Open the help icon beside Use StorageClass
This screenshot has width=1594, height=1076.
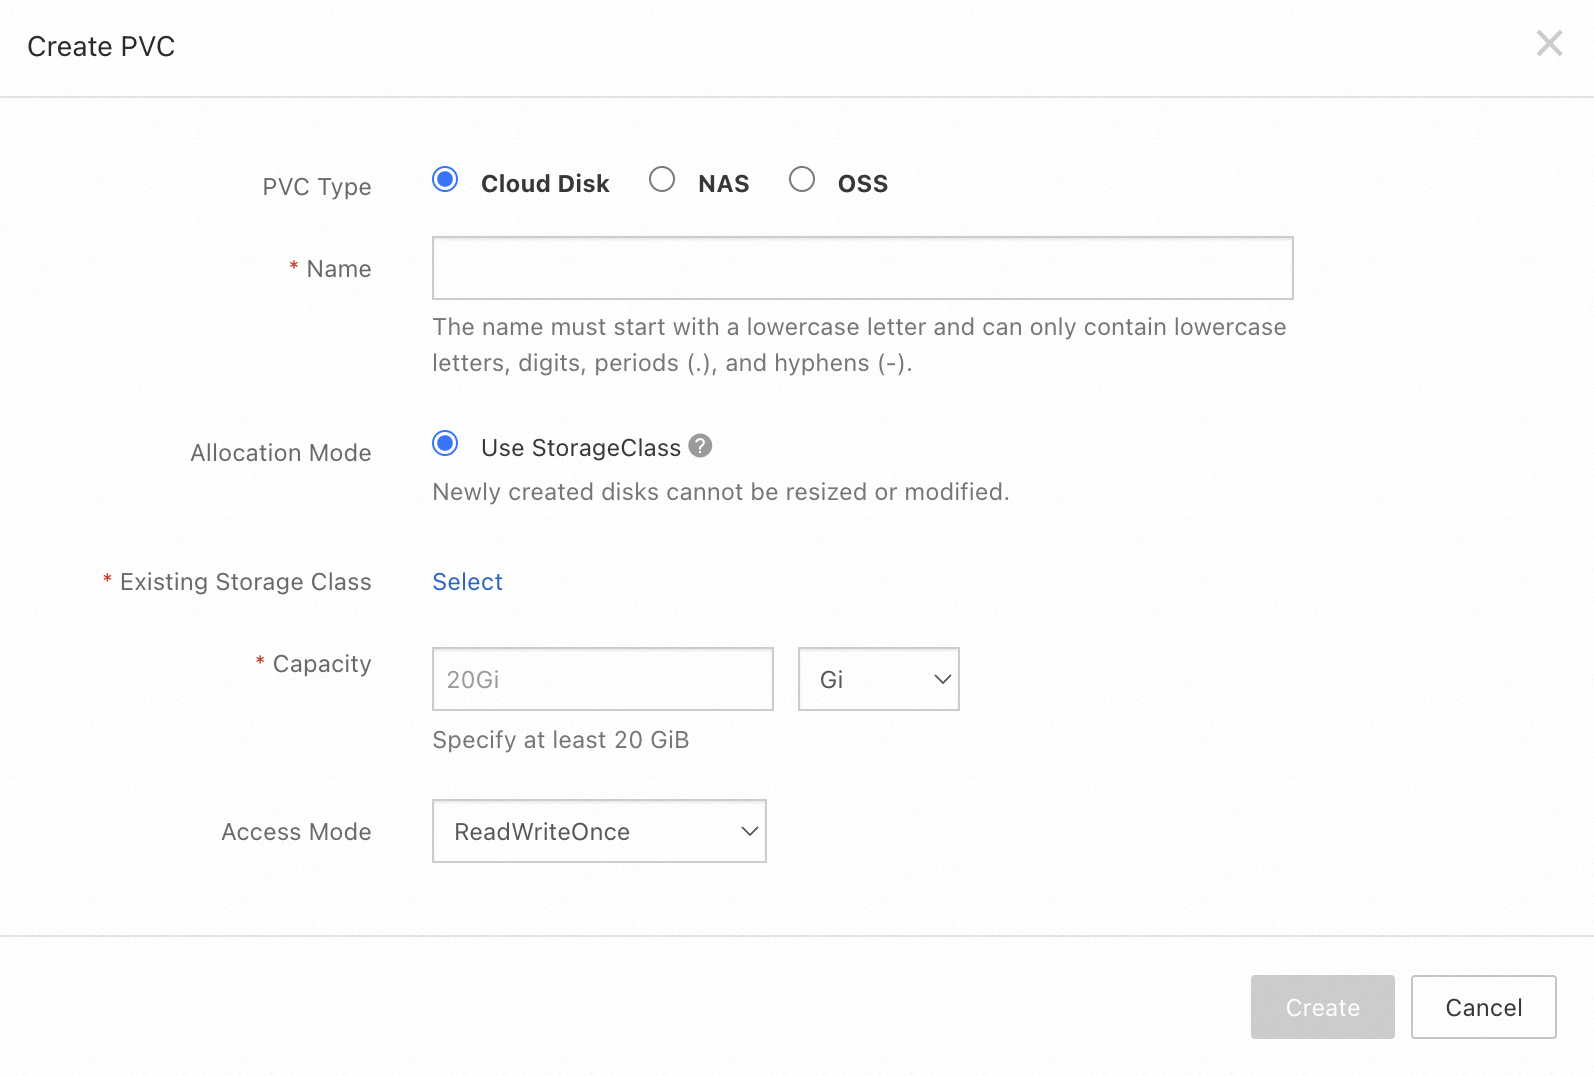coord(701,446)
